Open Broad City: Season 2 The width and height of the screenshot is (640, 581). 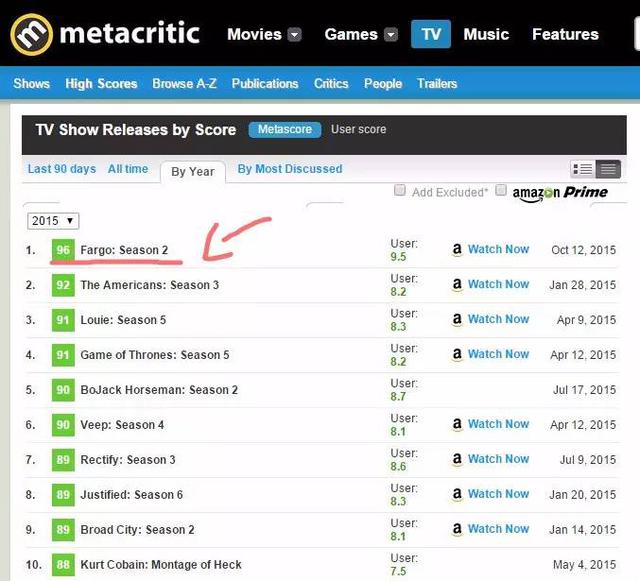click(x=137, y=530)
